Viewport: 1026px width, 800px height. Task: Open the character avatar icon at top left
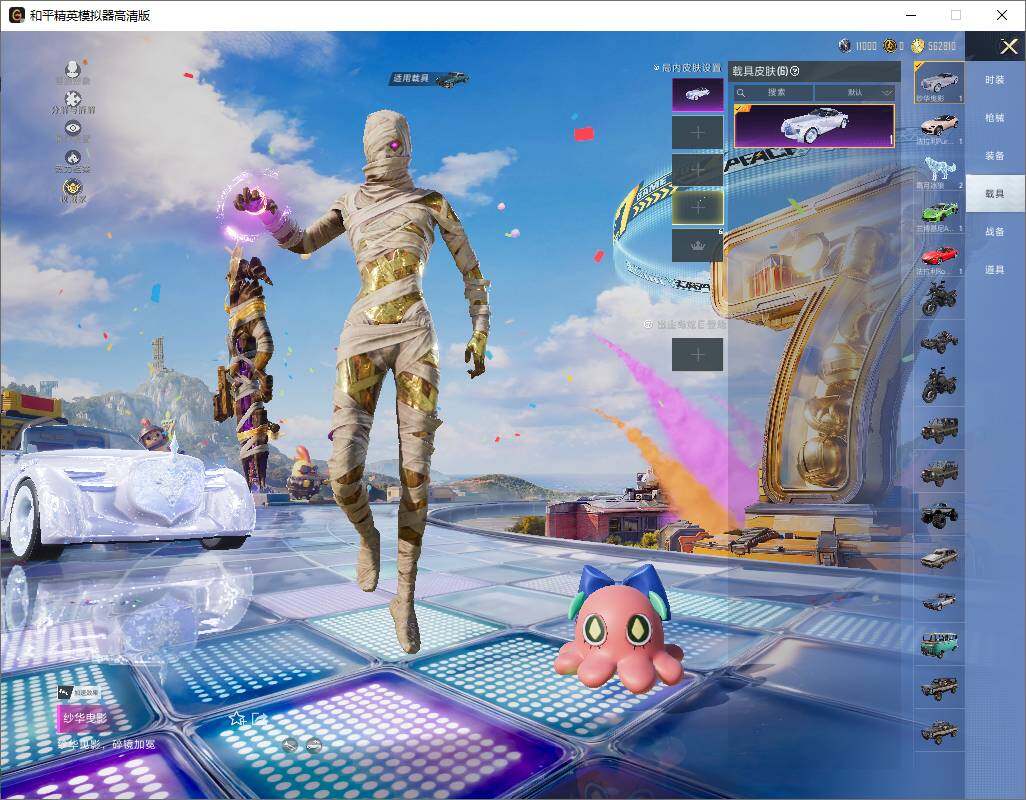[x=73, y=69]
